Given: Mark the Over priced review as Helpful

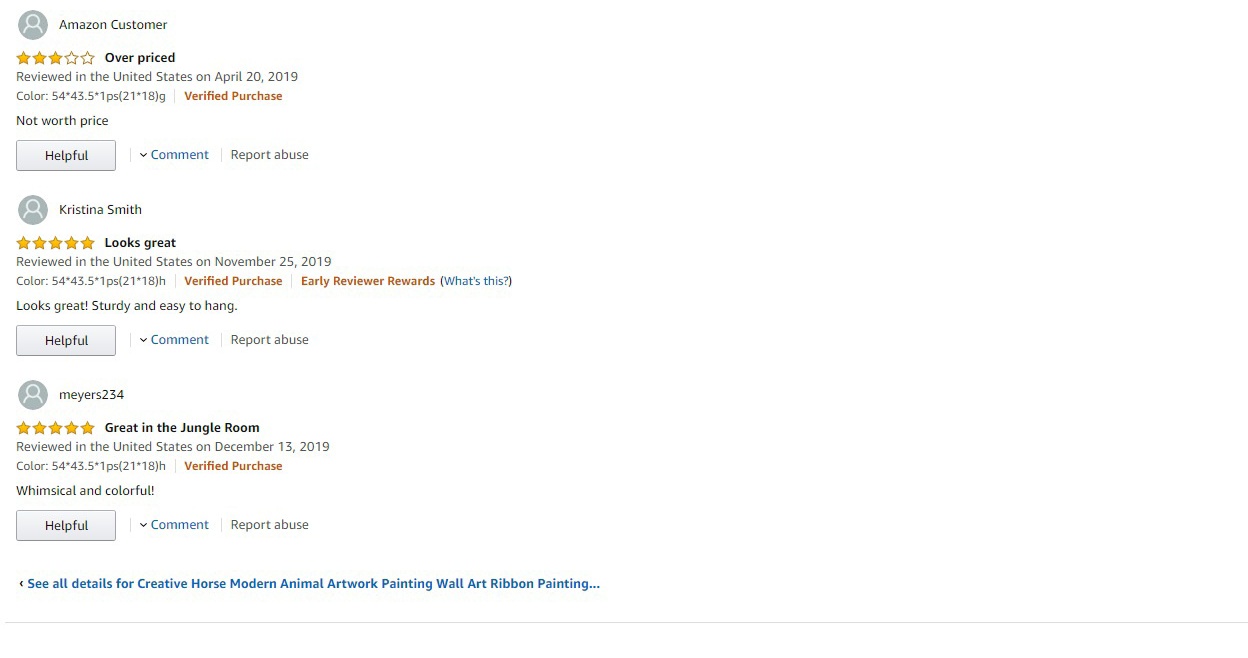Looking at the screenshot, I should click(66, 156).
